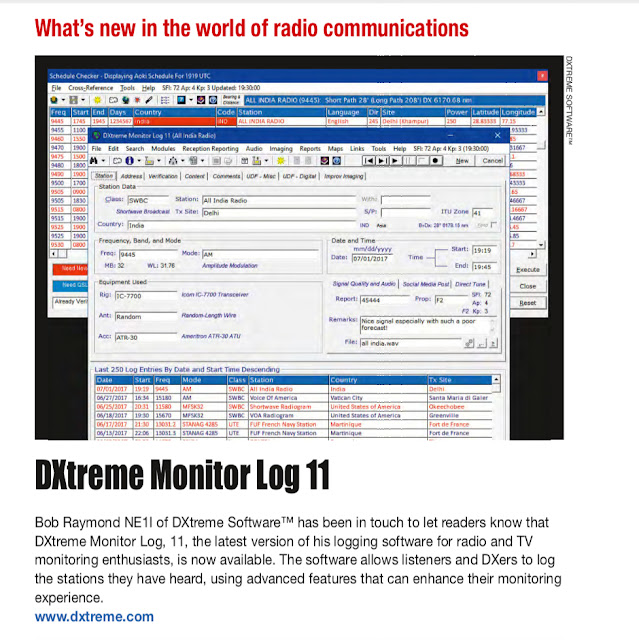The width and height of the screenshot is (639, 640).
Task: Click the Bearing & Distance icon in Schedule Checker
Action: point(231,100)
